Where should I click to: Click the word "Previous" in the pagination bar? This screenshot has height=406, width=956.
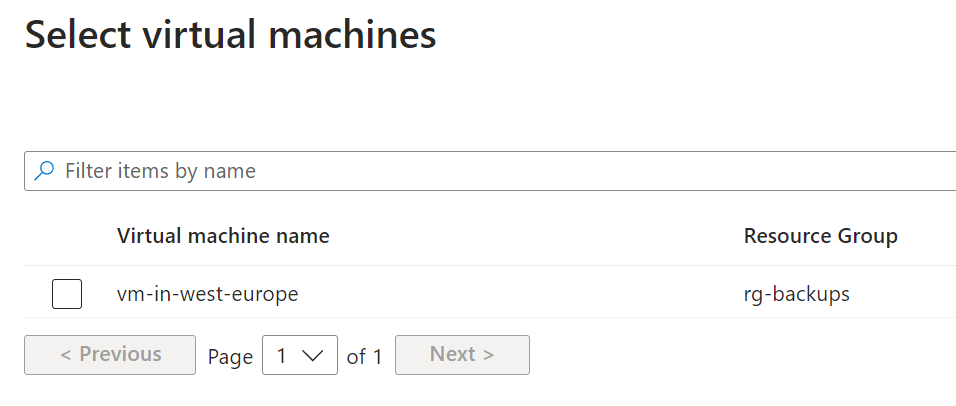pyautogui.click(x=120, y=354)
